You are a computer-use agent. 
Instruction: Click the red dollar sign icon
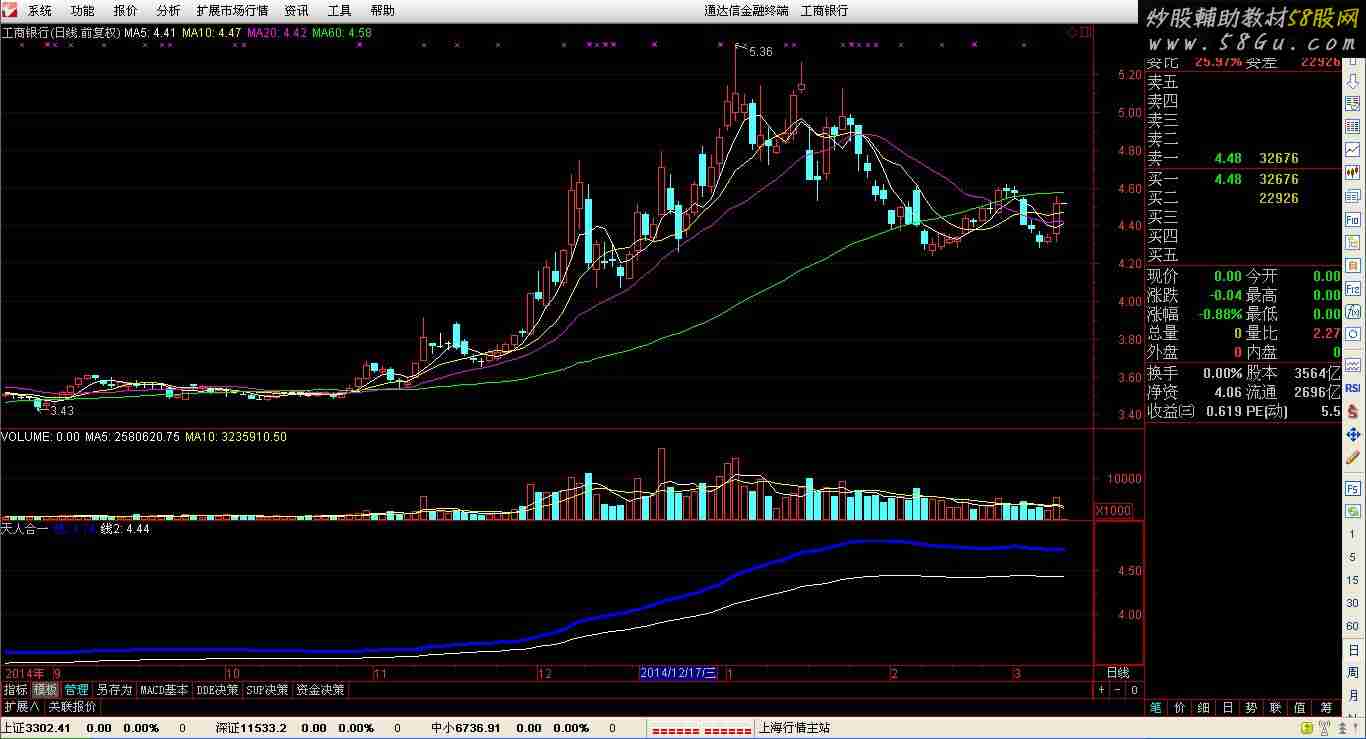click(1352, 410)
